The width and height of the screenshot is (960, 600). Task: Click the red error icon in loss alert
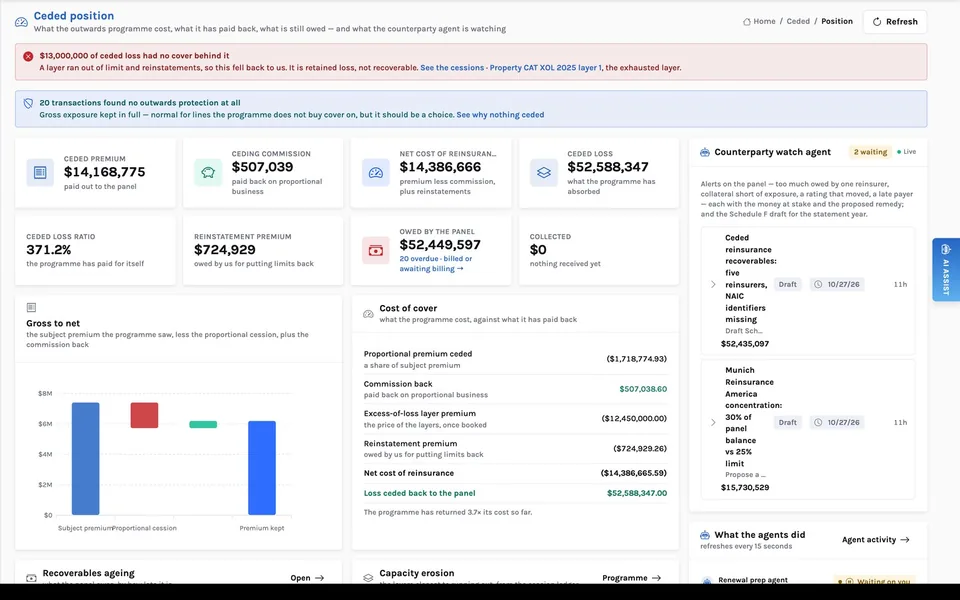point(28,56)
